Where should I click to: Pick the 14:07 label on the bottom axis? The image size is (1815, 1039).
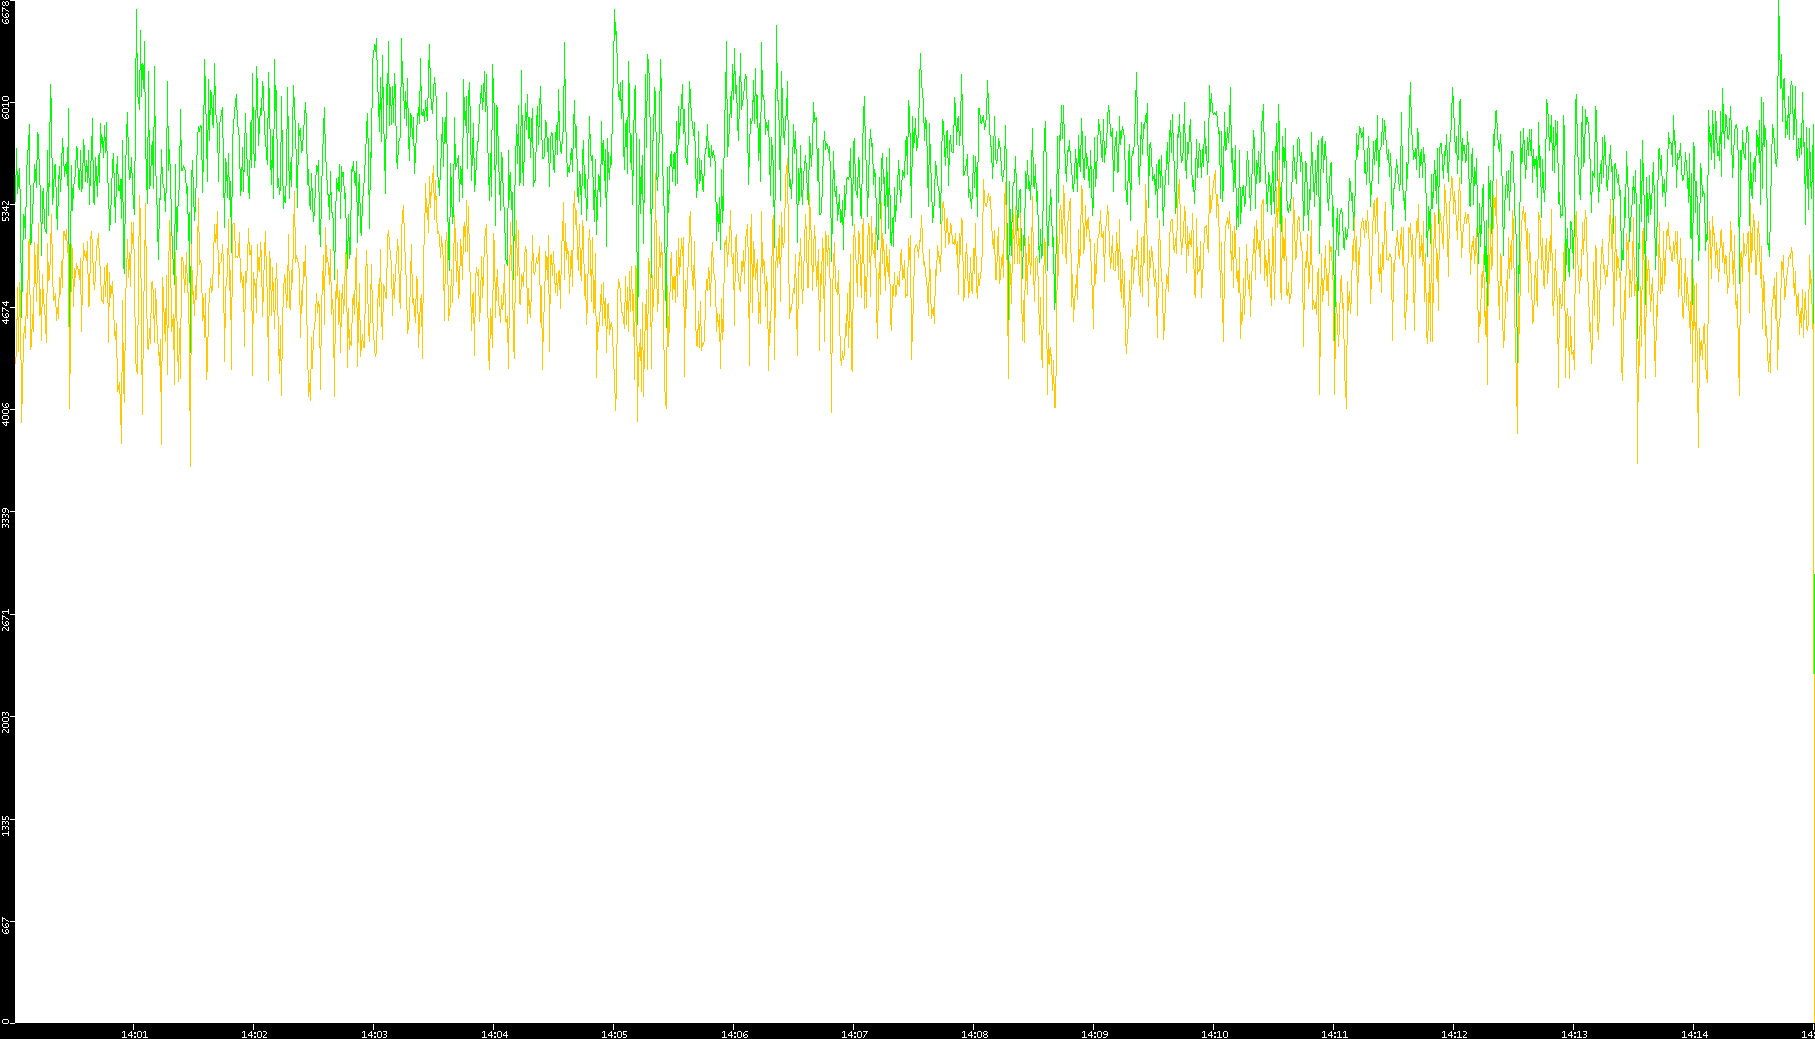click(x=854, y=1034)
